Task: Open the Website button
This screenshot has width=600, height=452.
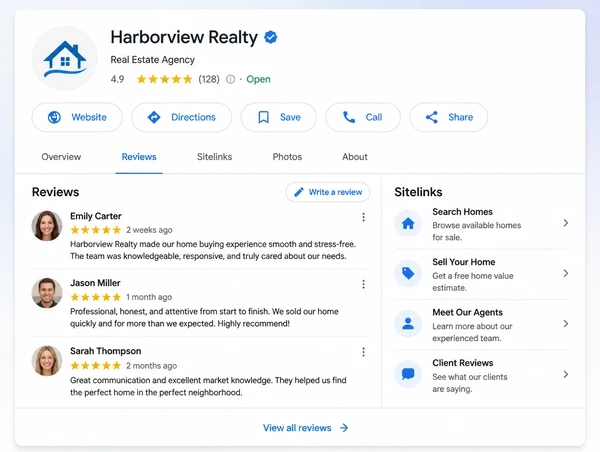Action: 77,117
